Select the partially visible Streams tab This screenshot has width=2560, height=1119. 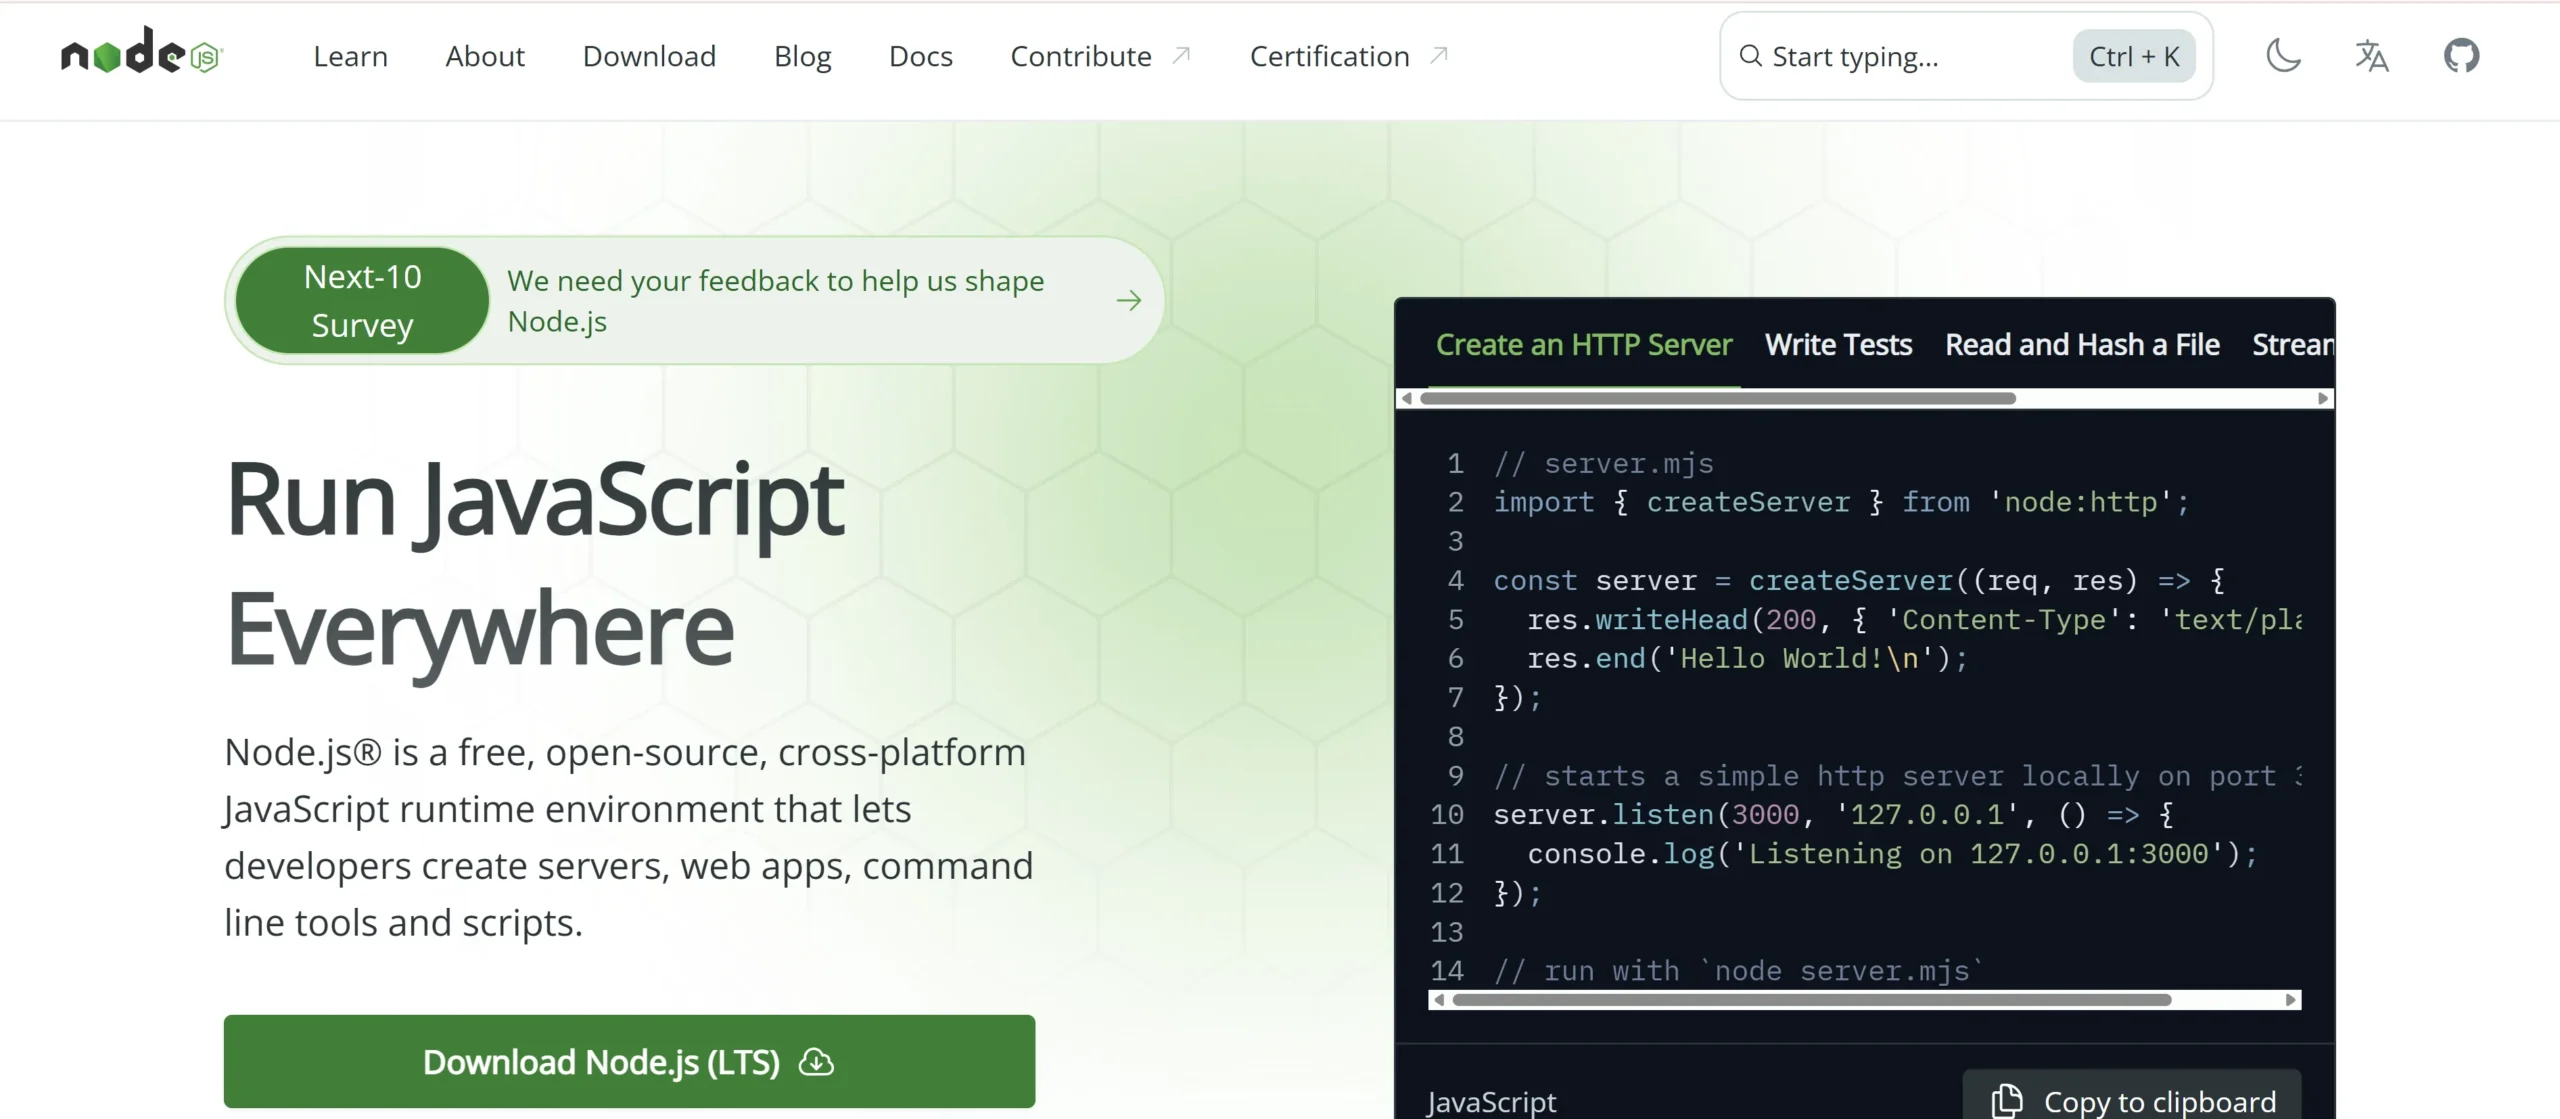[x=2293, y=345]
